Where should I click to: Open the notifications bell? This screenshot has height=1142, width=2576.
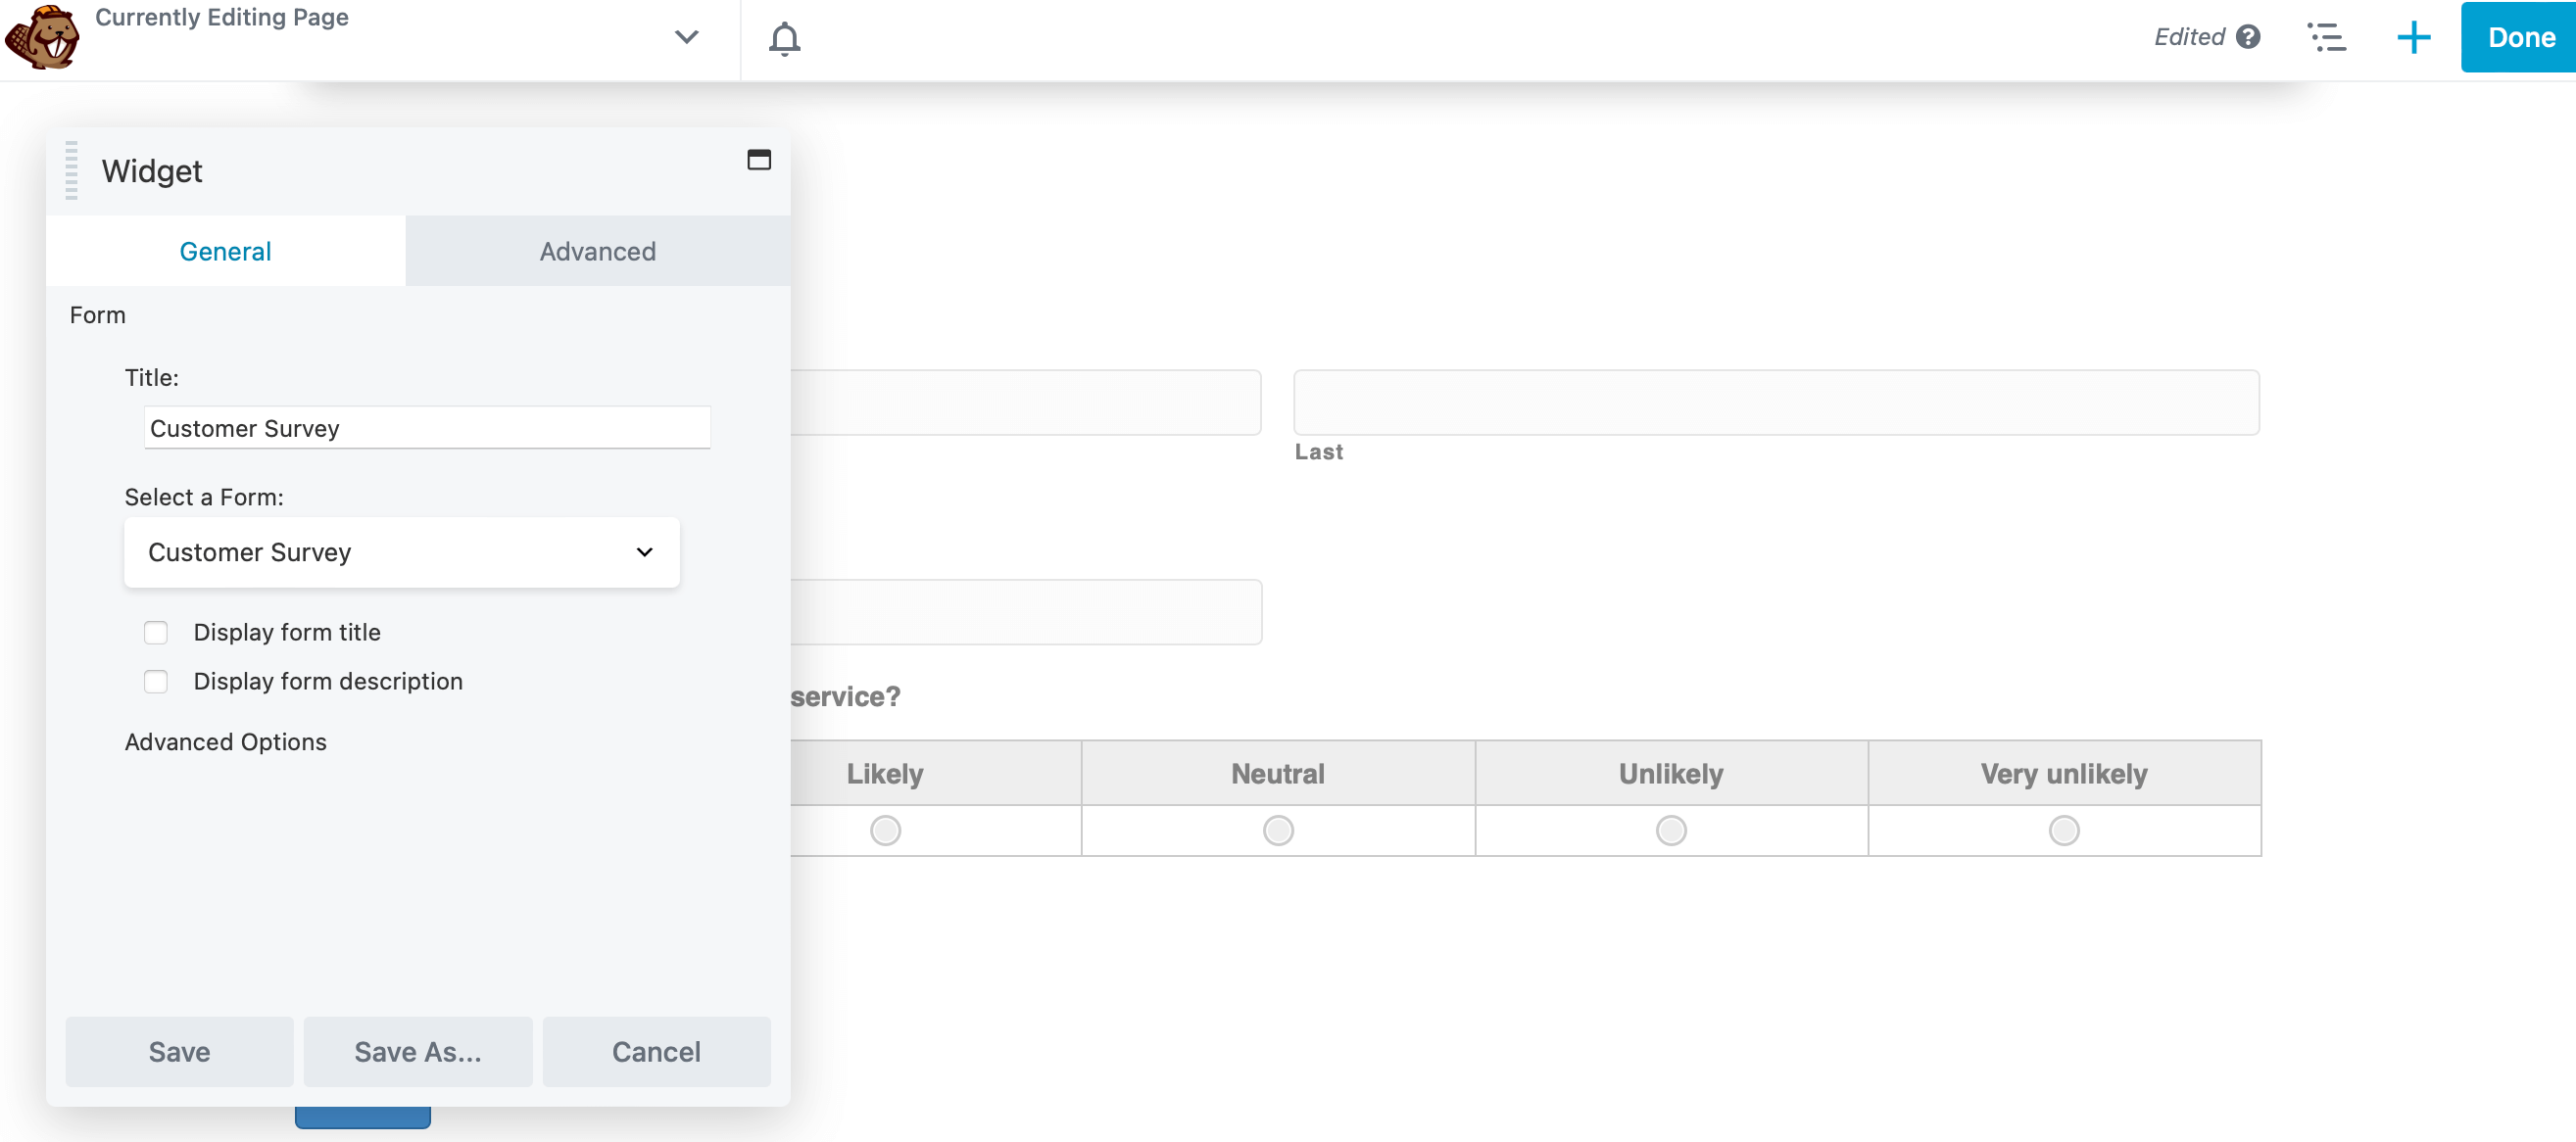[784, 38]
